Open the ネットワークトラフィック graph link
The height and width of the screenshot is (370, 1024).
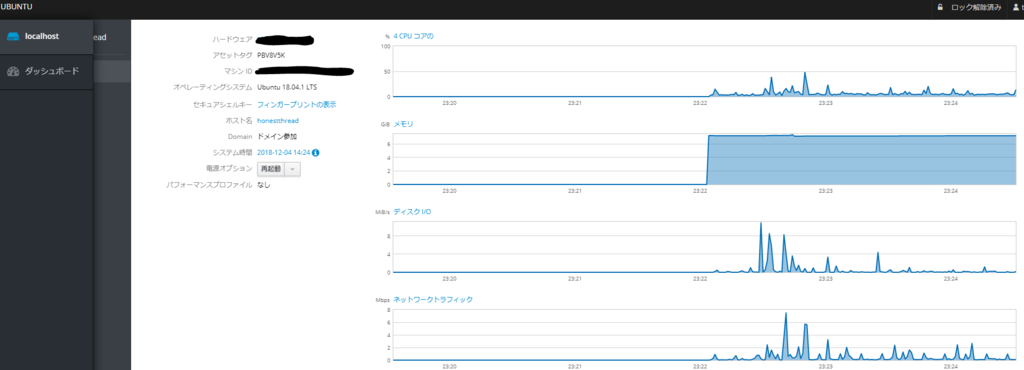point(433,300)
